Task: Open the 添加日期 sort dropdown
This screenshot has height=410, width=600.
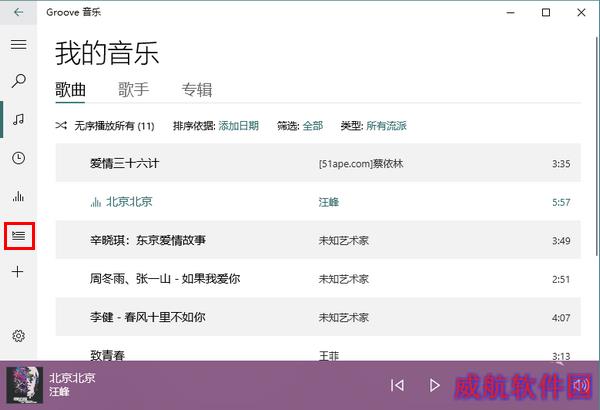Action: [x=238, y=126]
